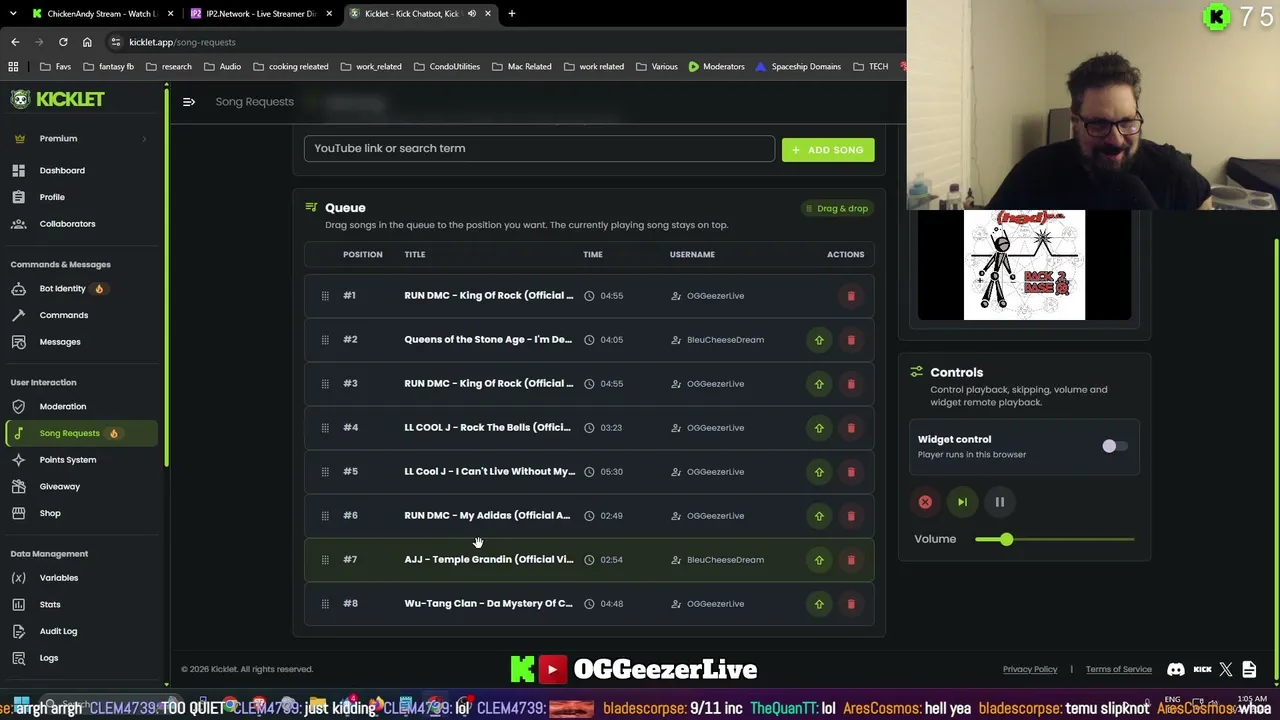Delete RUN DMC My Adidas from queue
This screenshot has height=720, width=1280.
click(851, 516)
